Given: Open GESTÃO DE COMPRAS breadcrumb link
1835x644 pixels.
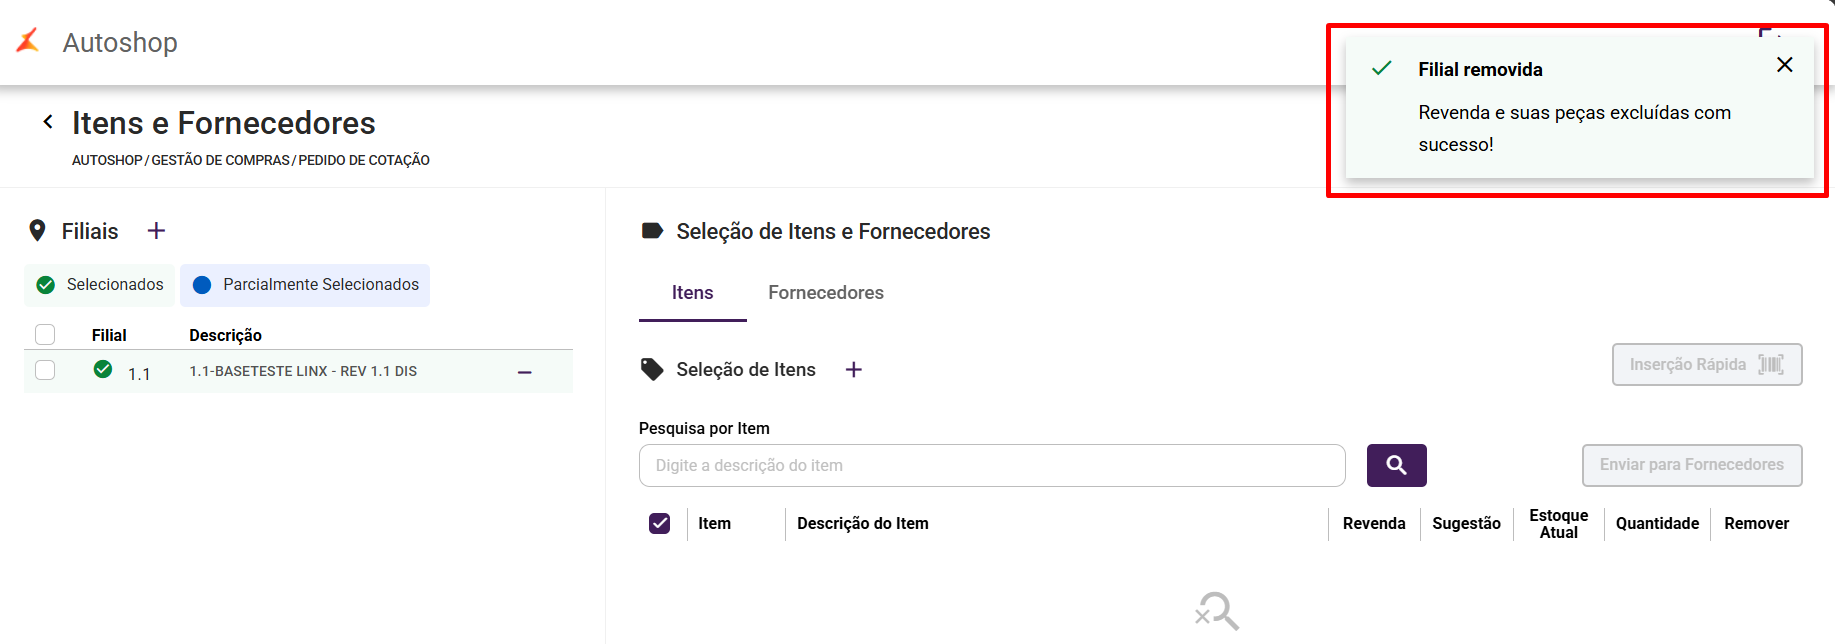Looking at the screenshot, I should 220,160.
